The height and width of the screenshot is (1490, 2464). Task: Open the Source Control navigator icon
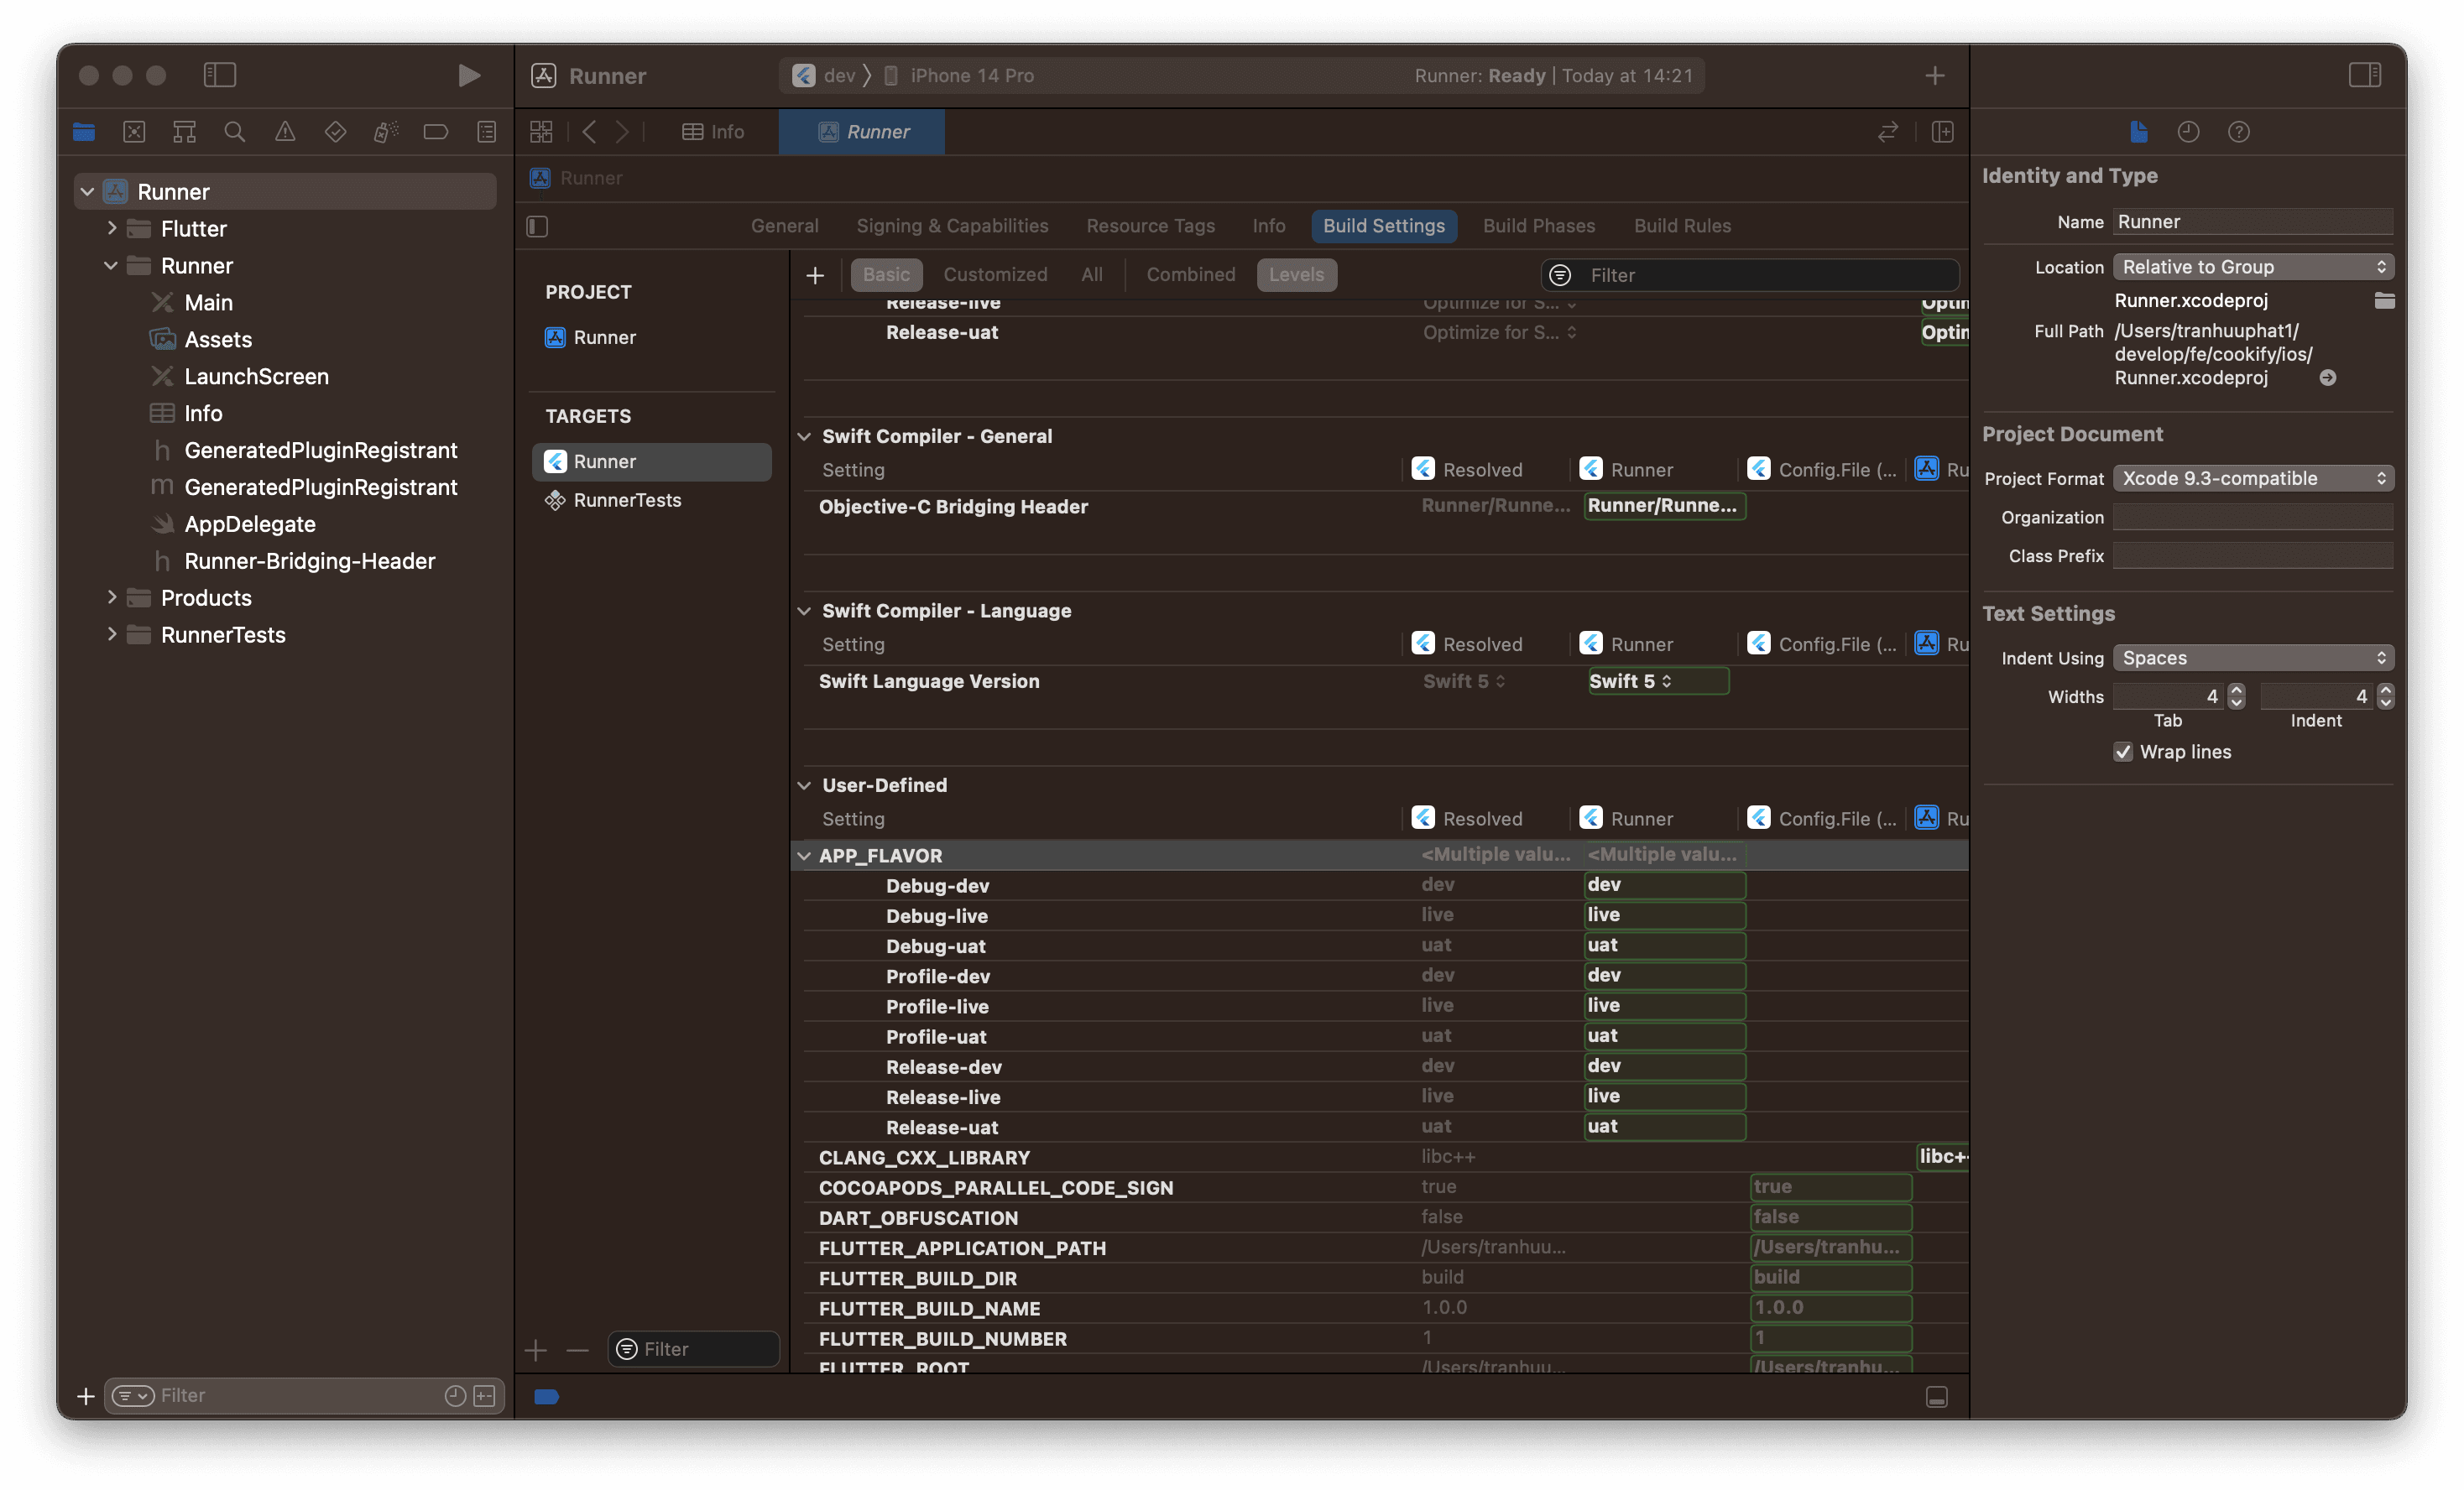(x=134, y=131)
